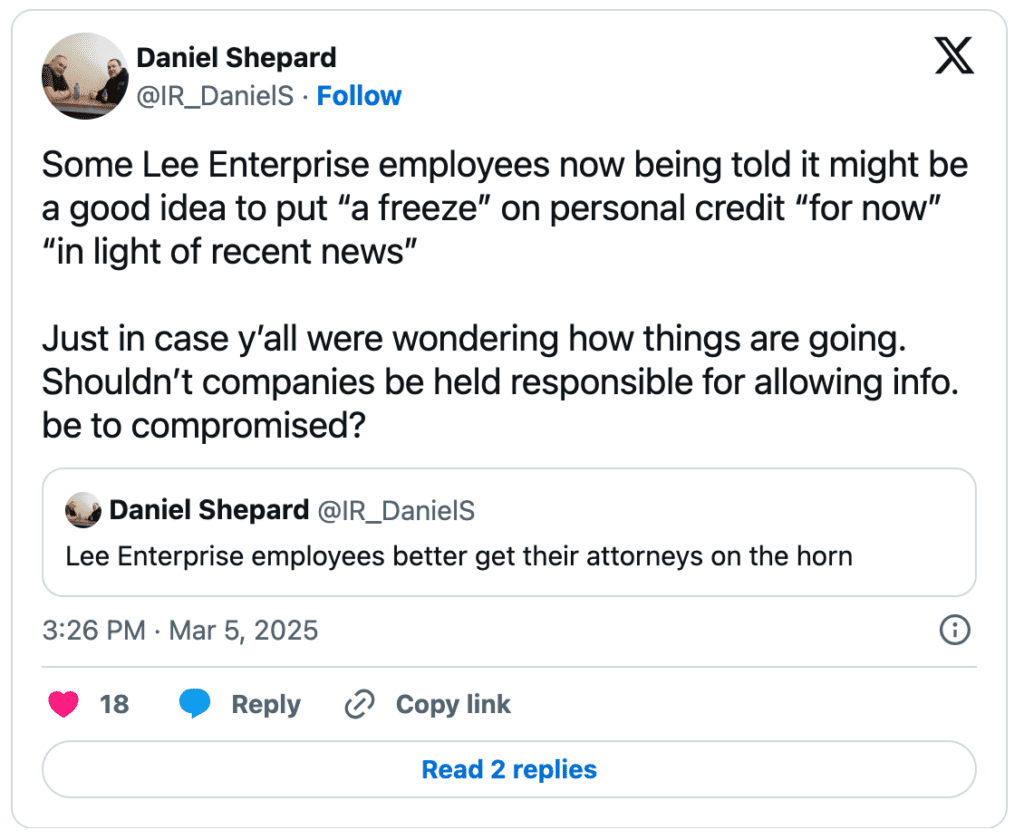Open the tweet info circle icon
Screen dimensions: 1024x839
(955, 630)
